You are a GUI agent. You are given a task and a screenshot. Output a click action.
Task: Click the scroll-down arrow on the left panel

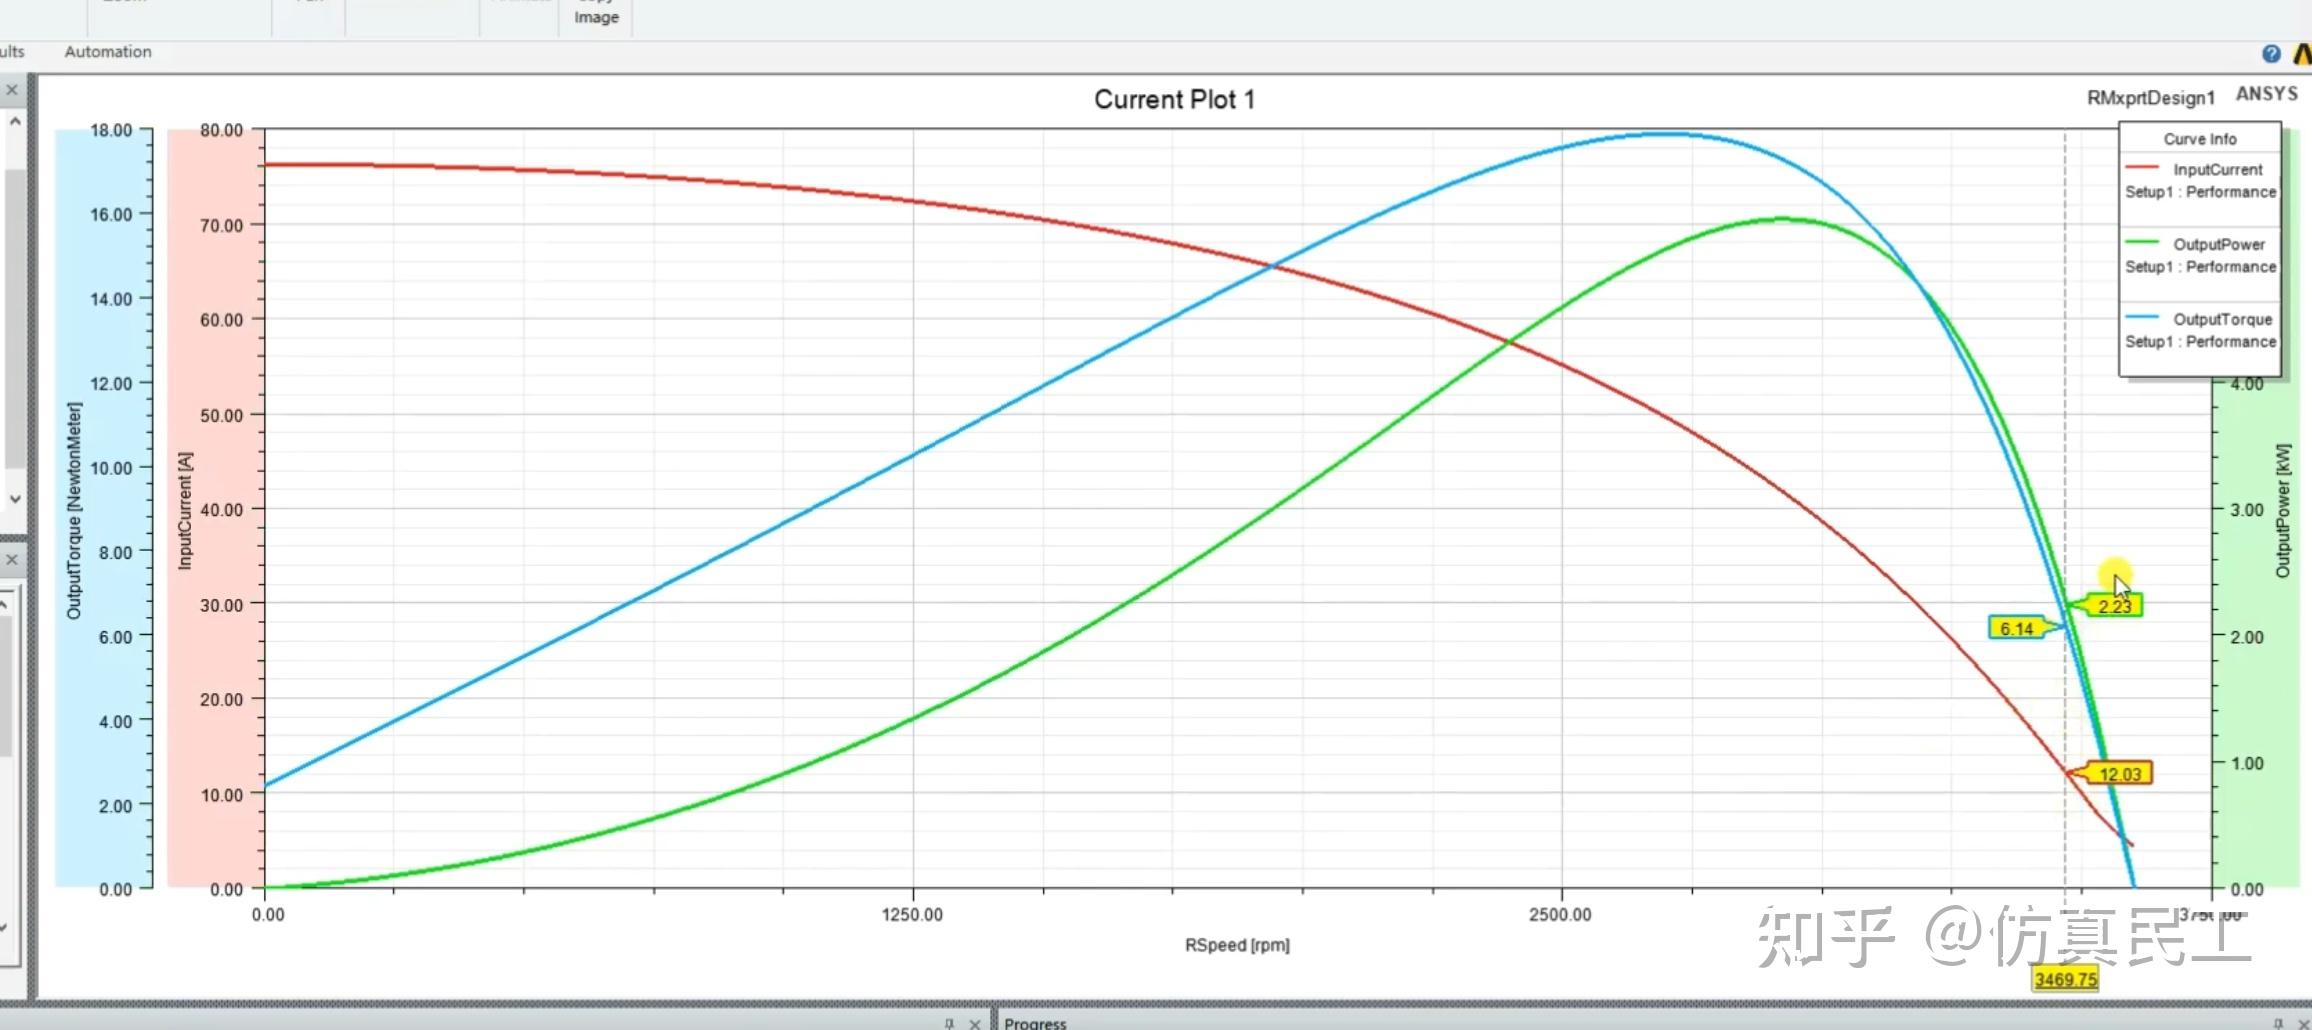pyautogui.click(x=14, y=498)
